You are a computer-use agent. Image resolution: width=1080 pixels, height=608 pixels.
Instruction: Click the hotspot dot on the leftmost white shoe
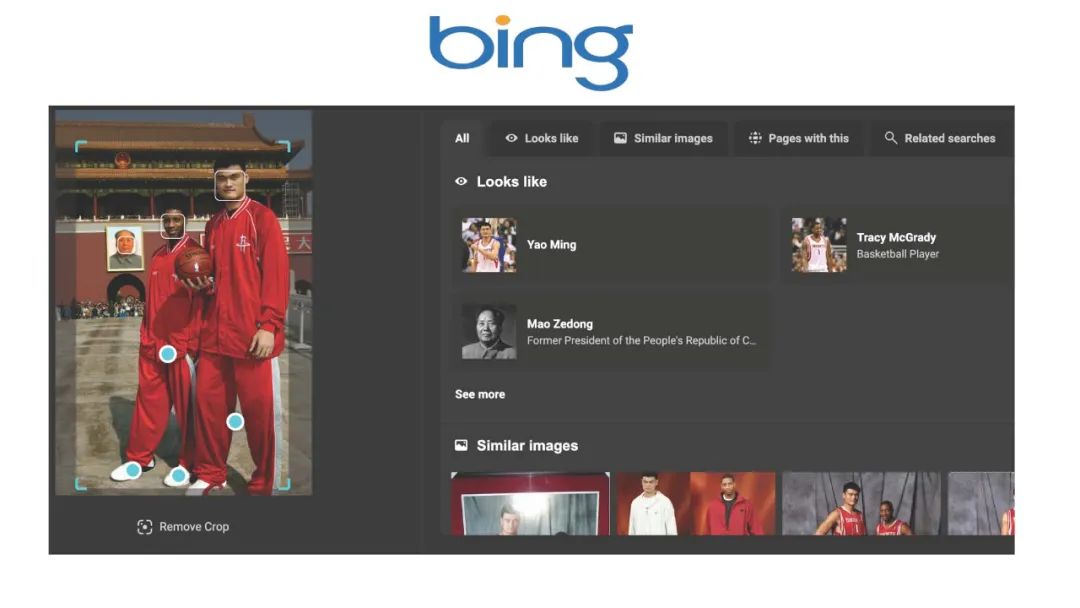pyautogui.click(x=133, y=470)
